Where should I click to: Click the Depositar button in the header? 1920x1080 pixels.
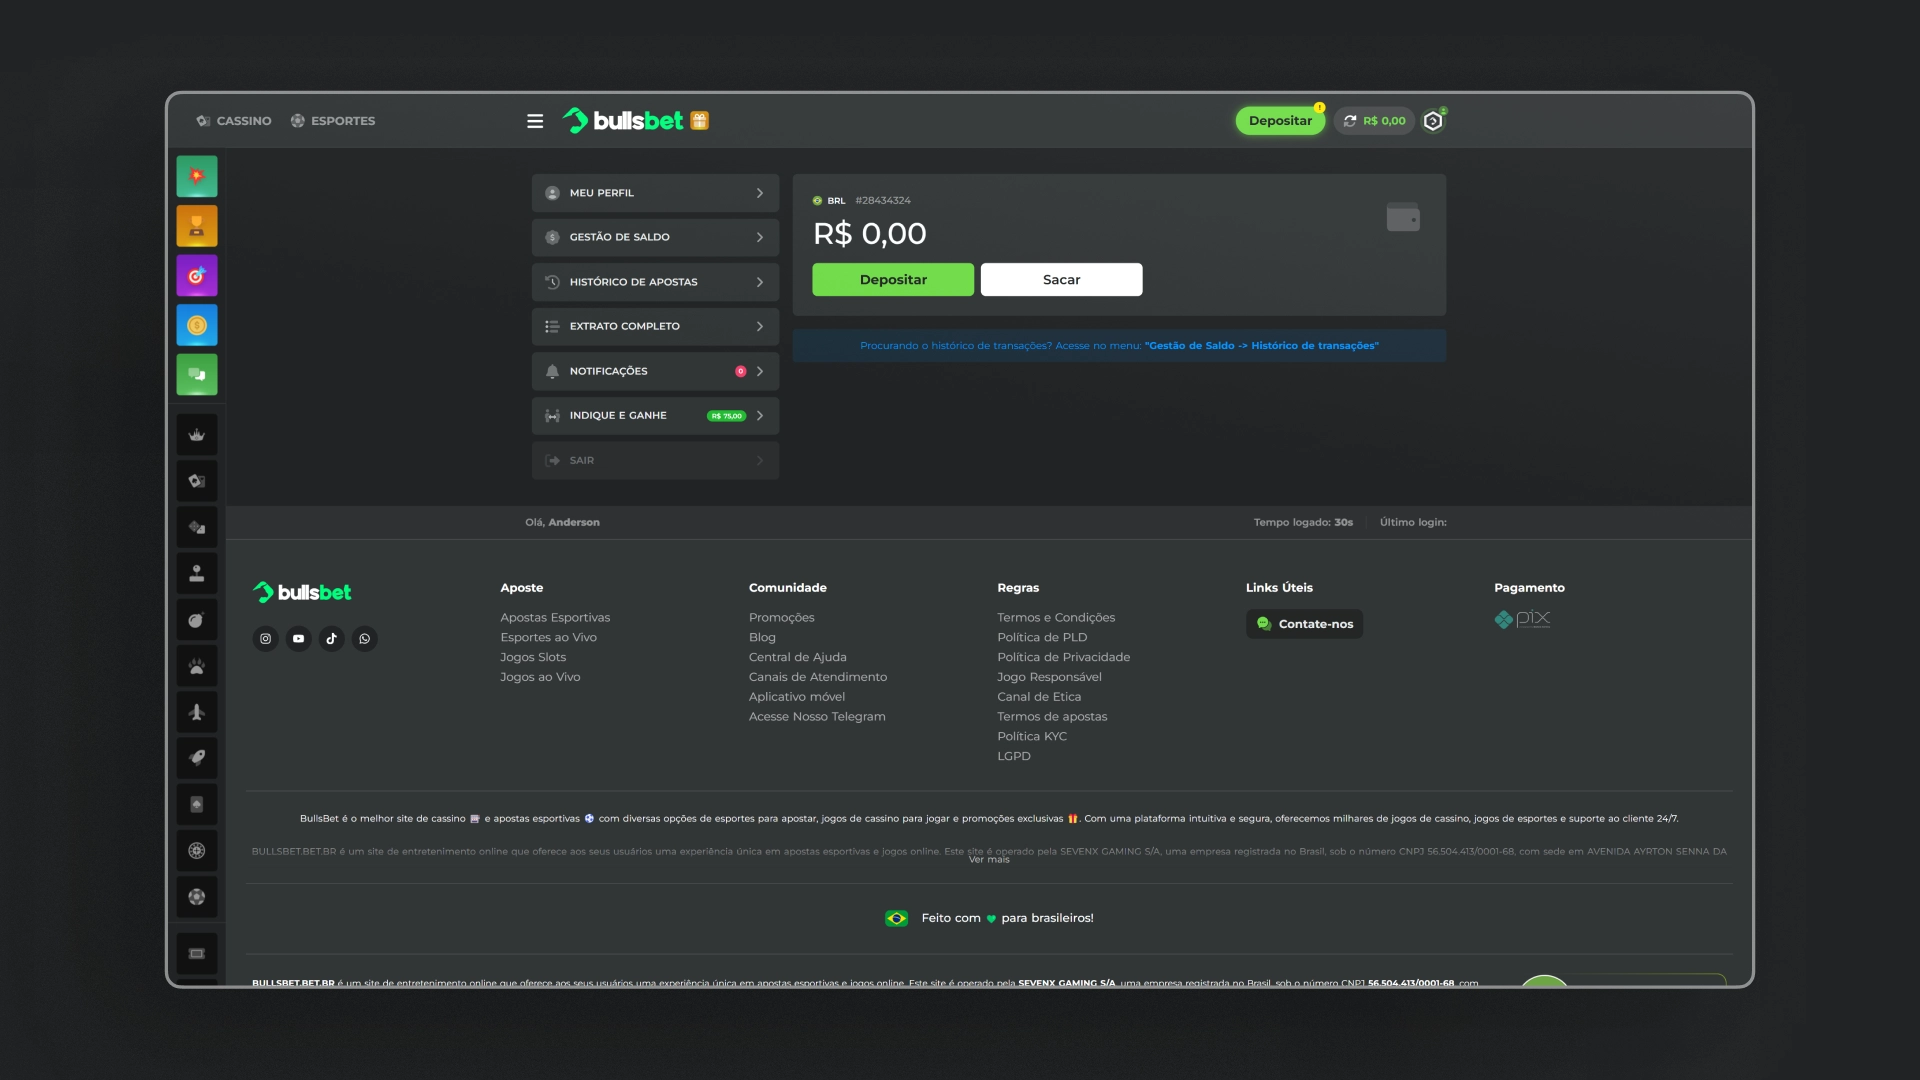coord(1280,121)
